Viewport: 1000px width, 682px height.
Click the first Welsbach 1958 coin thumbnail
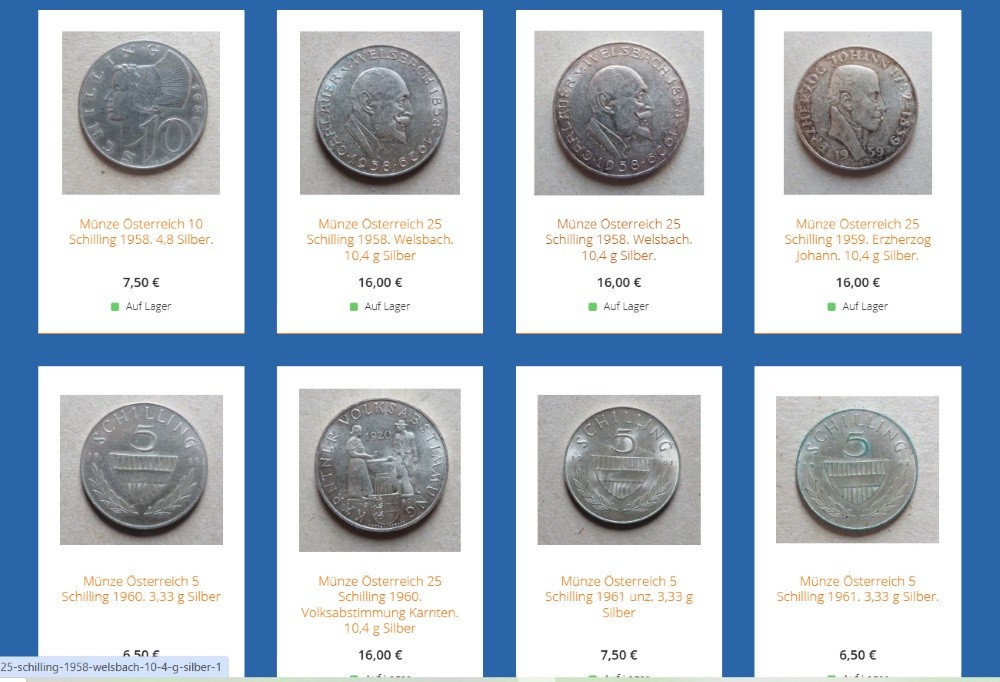point(379,113)
